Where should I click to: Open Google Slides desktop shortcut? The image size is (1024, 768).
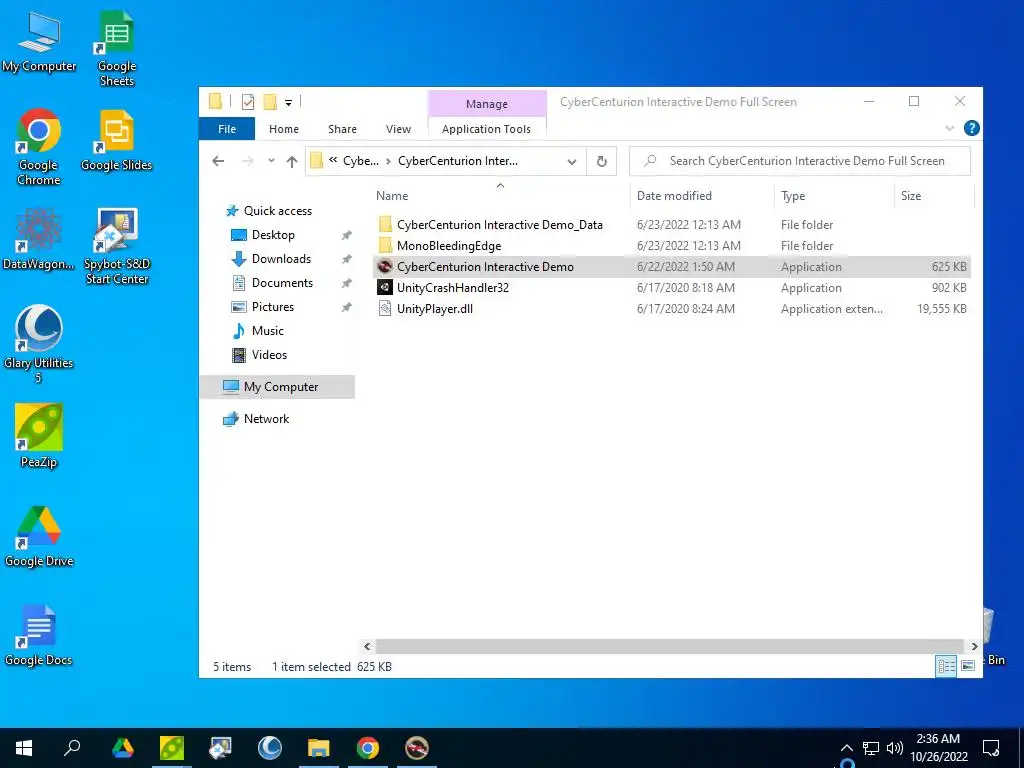116,140
